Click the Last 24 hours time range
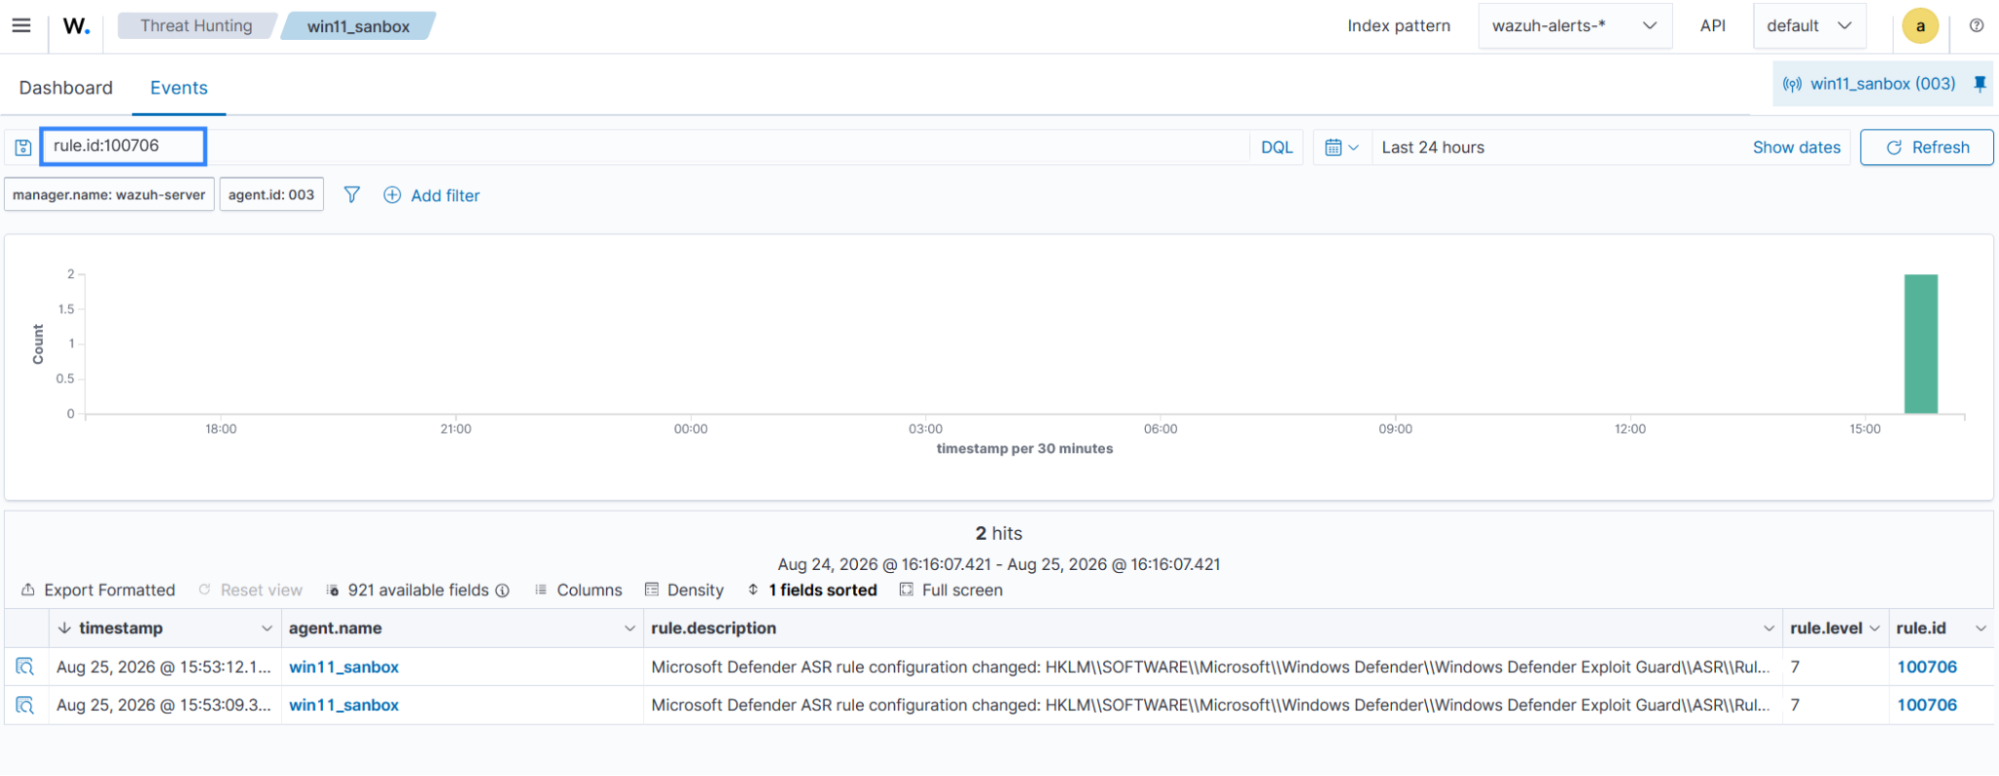 (1433, 148)
